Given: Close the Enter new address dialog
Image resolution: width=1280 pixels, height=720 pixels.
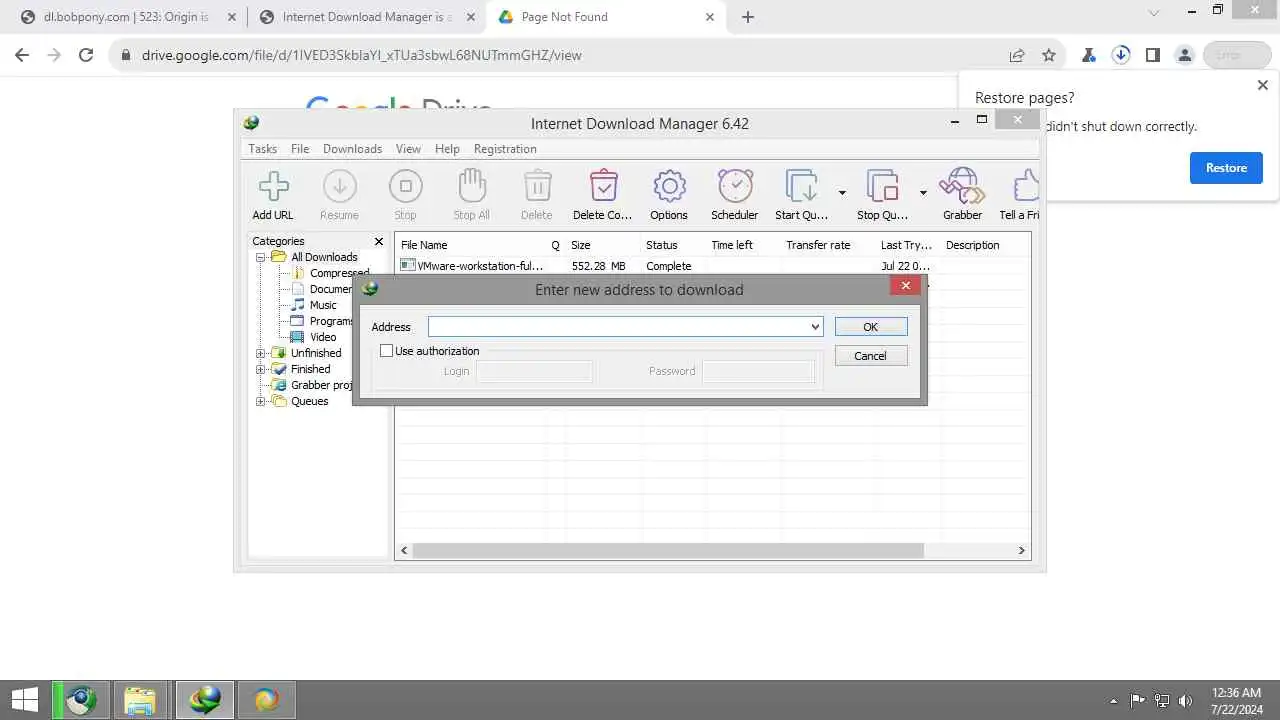Looking at the screenshot, I should point(905,285).
